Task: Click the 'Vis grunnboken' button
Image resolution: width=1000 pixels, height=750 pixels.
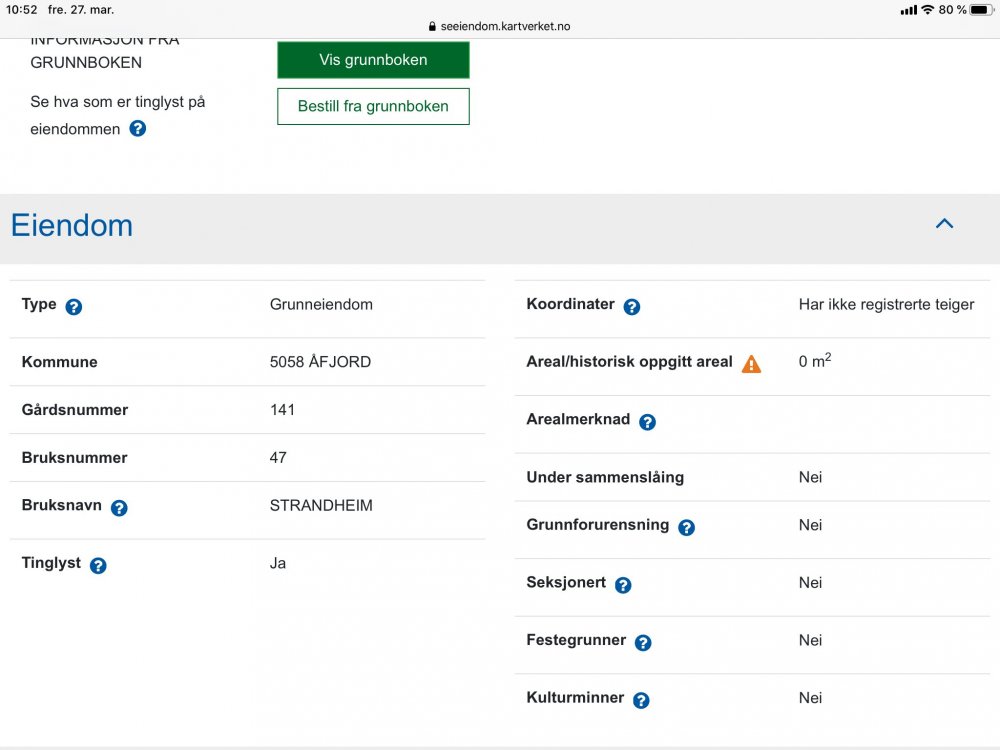Action: coord(373,60)
